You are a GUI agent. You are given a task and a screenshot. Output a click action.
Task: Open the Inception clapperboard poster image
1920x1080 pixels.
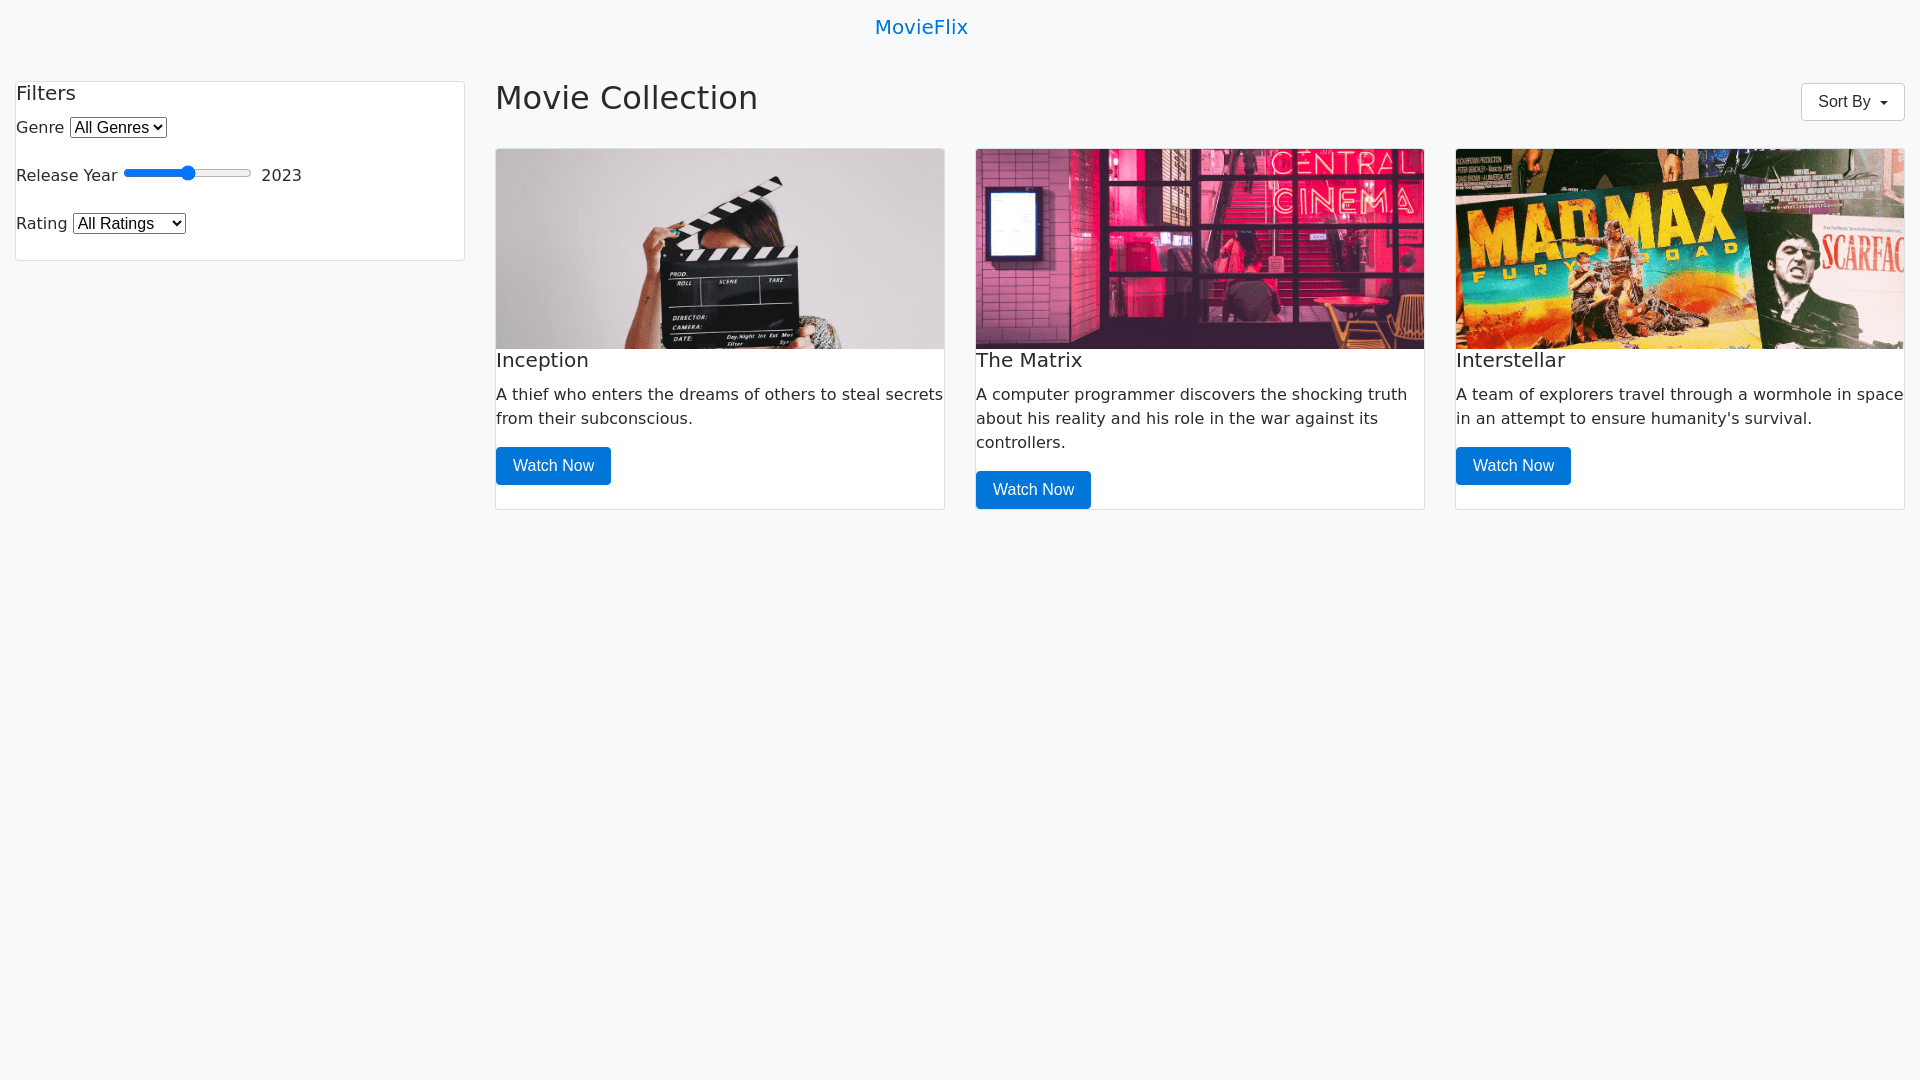coord(719,249)
